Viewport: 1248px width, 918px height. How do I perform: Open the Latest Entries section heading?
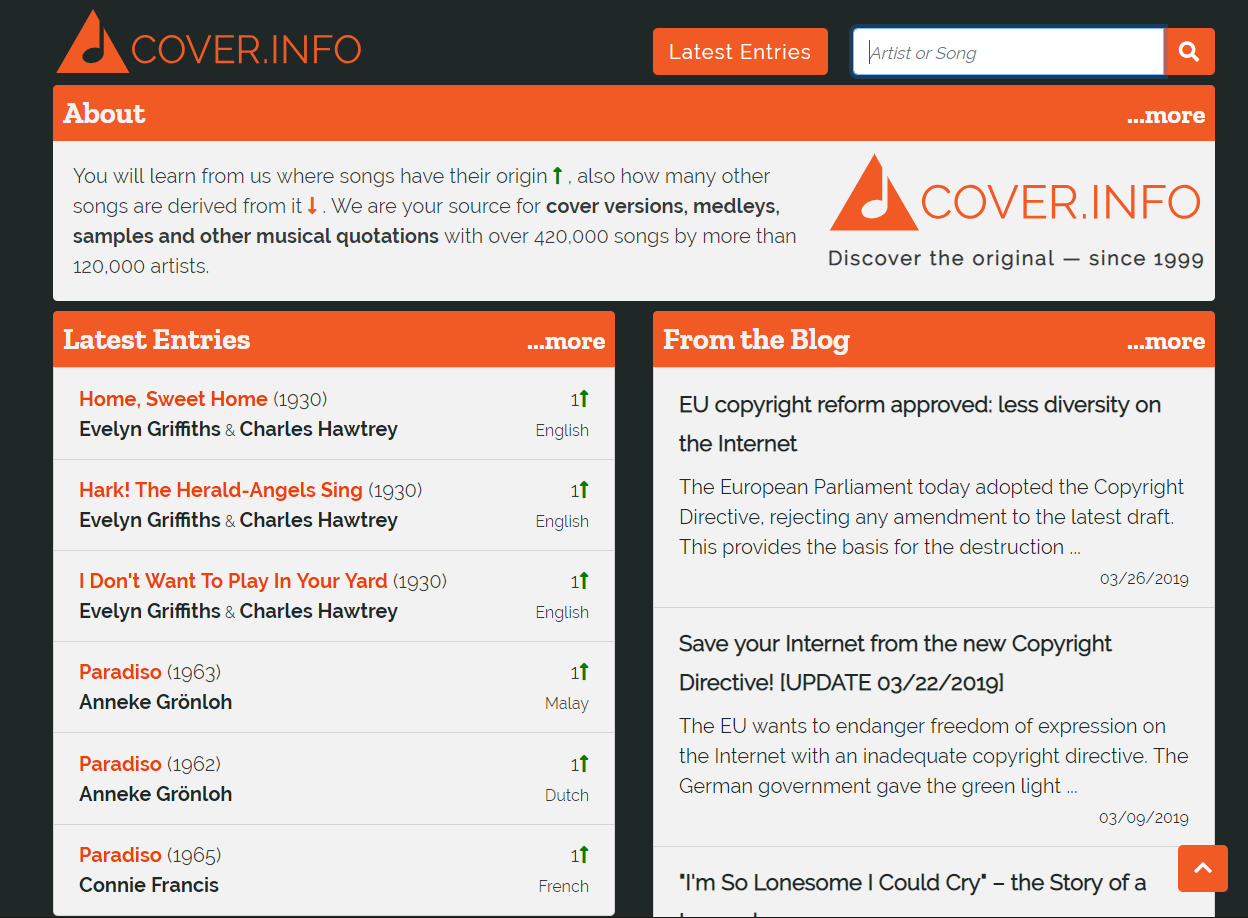click(157, 340)
